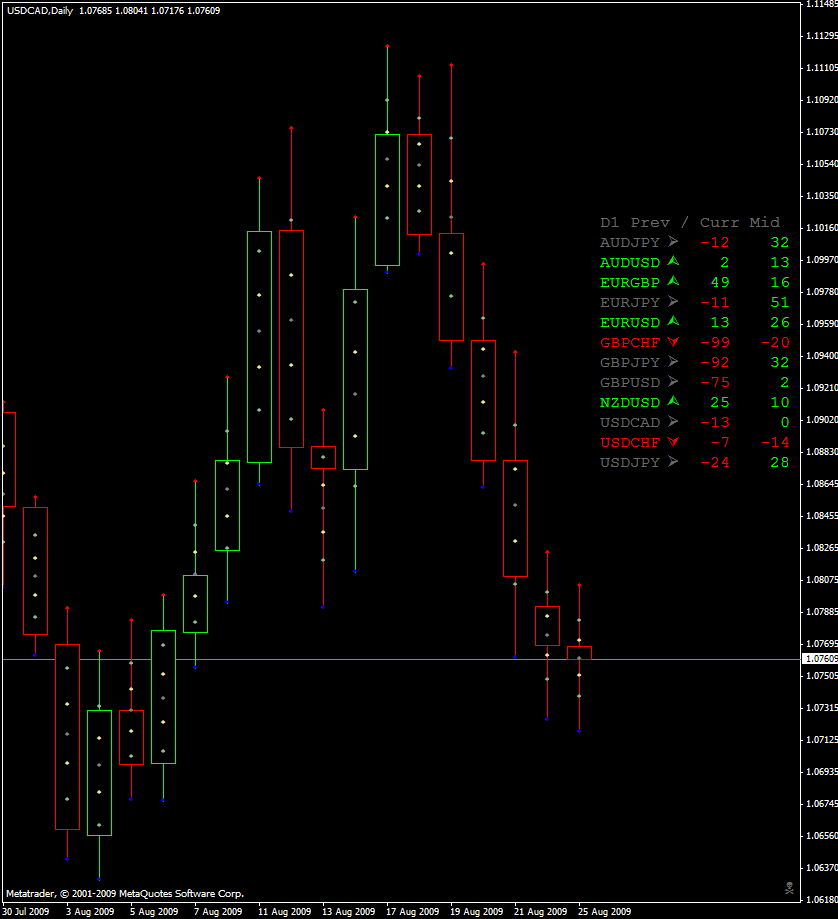
Task: Select the EURJPY pair label
Action: 630,302
